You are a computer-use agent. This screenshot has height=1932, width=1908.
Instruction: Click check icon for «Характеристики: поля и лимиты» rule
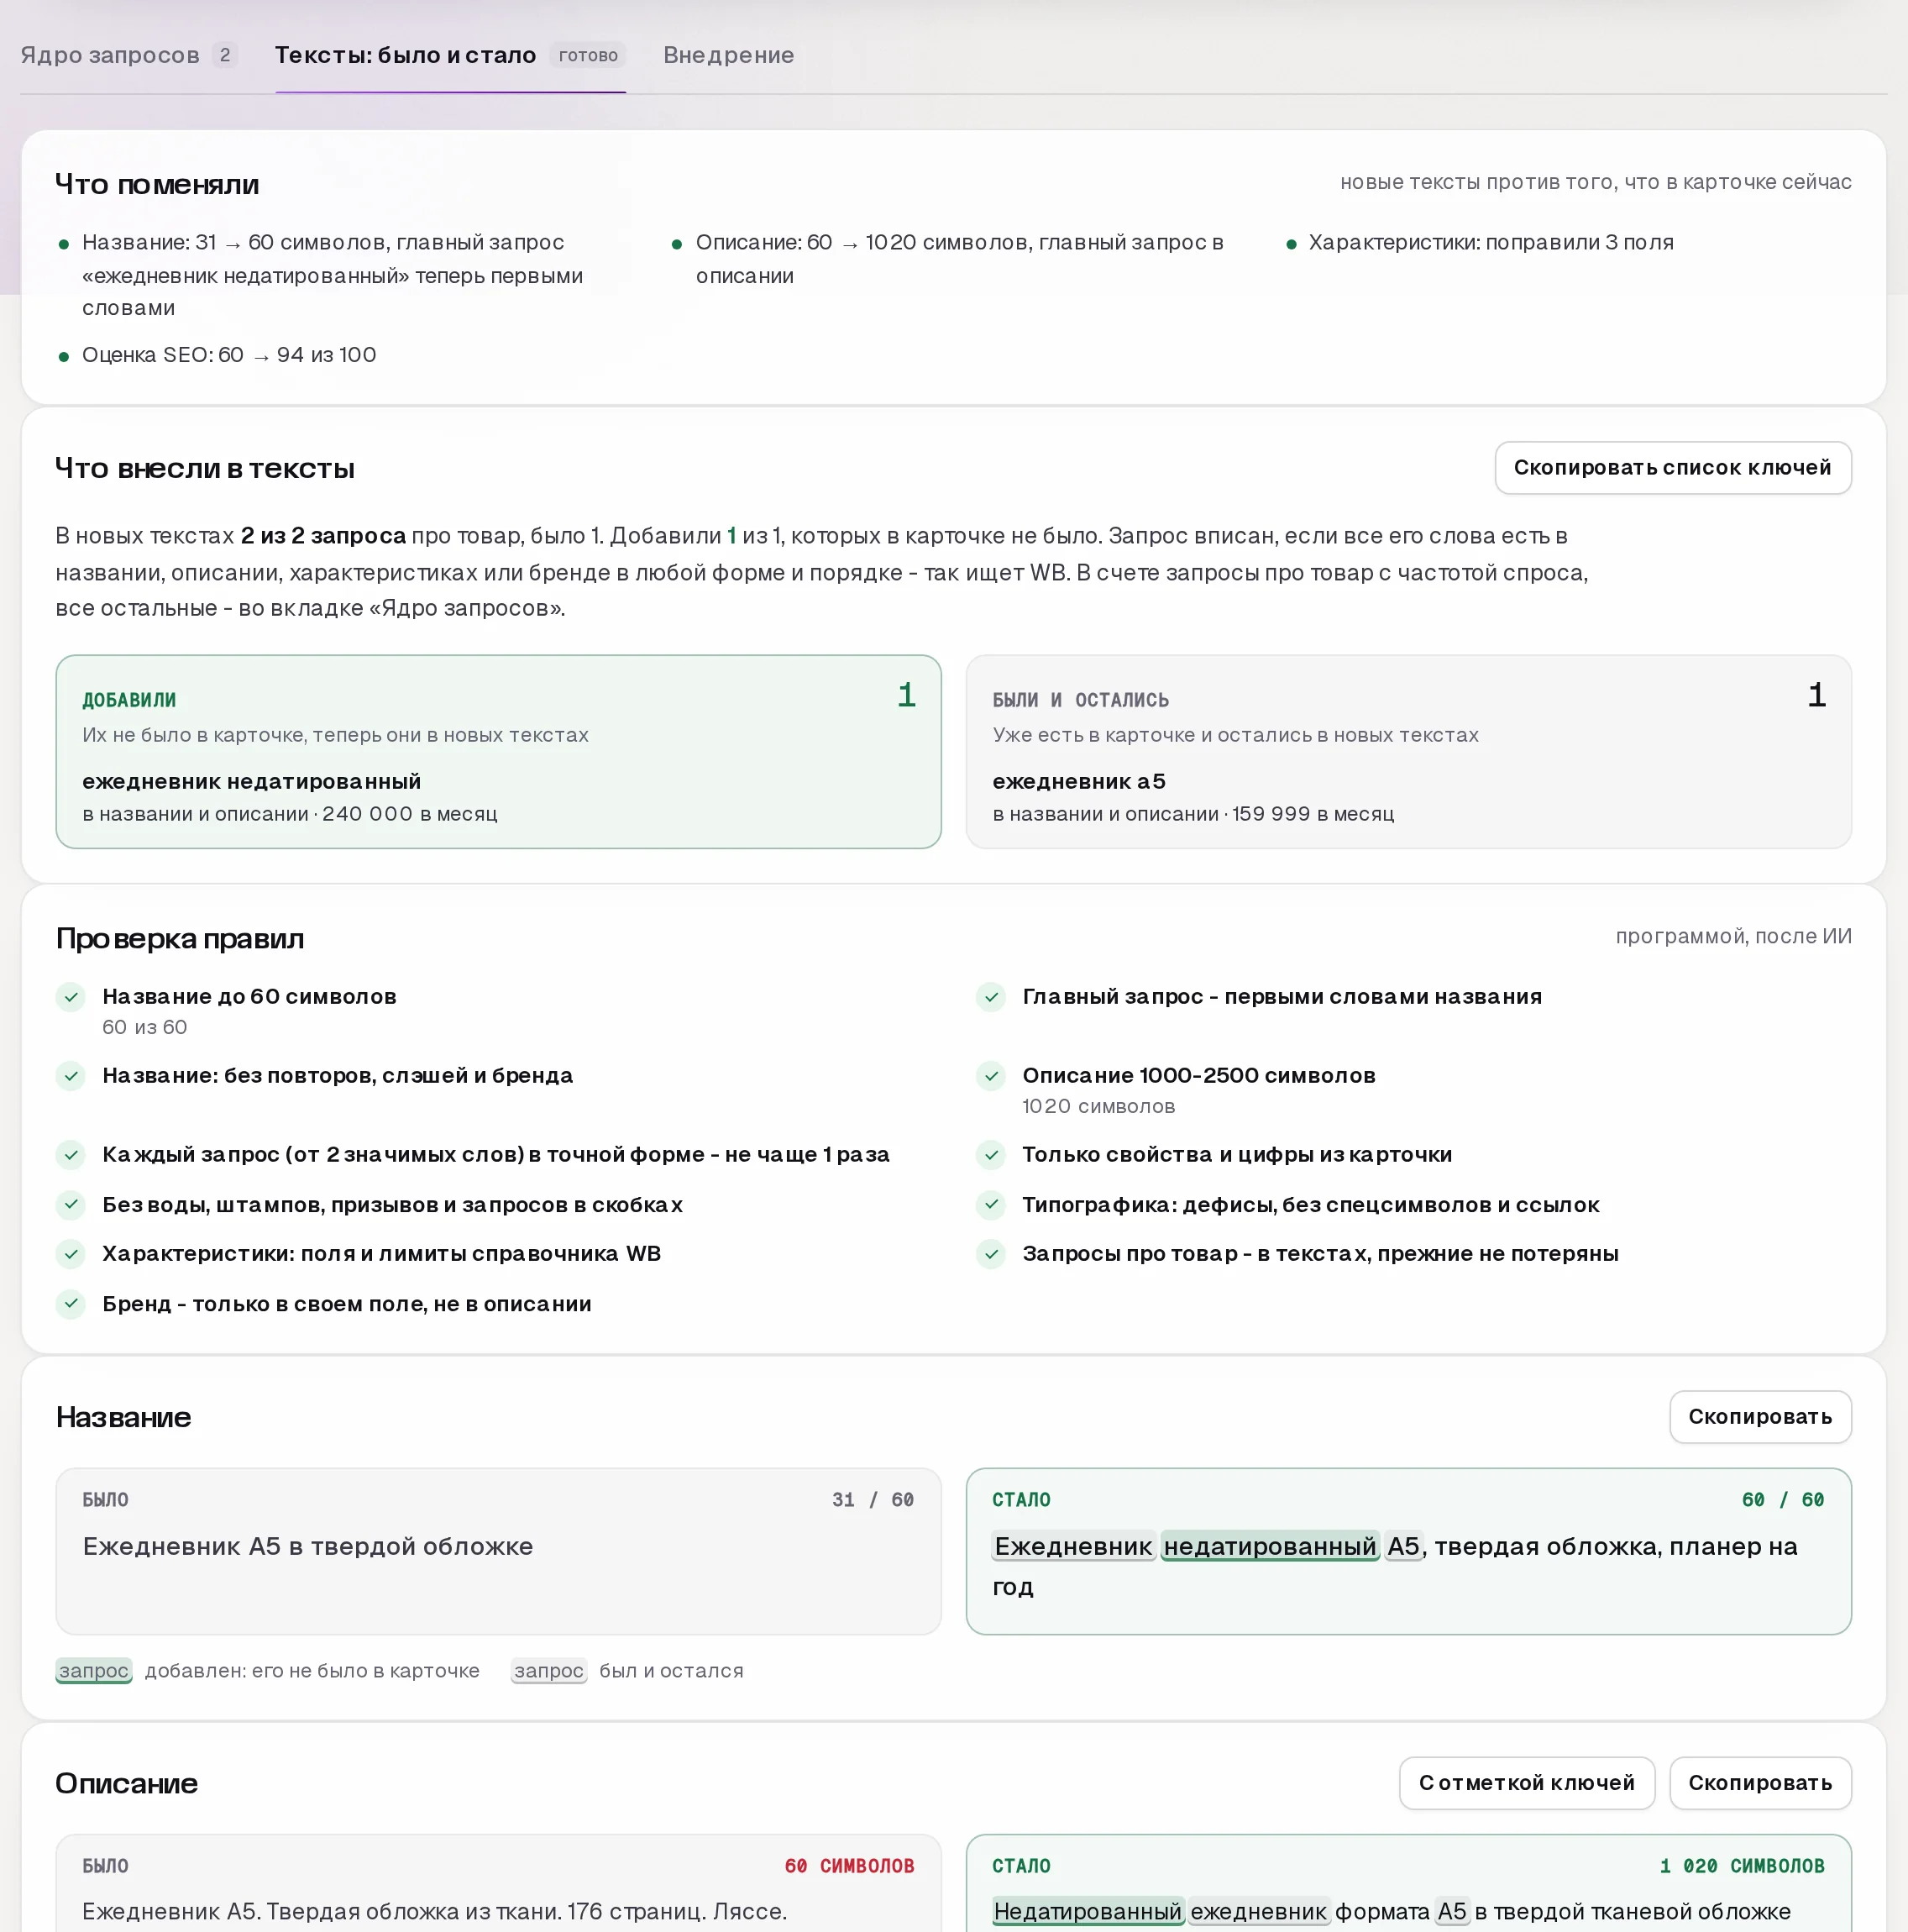pos(71,1253)
